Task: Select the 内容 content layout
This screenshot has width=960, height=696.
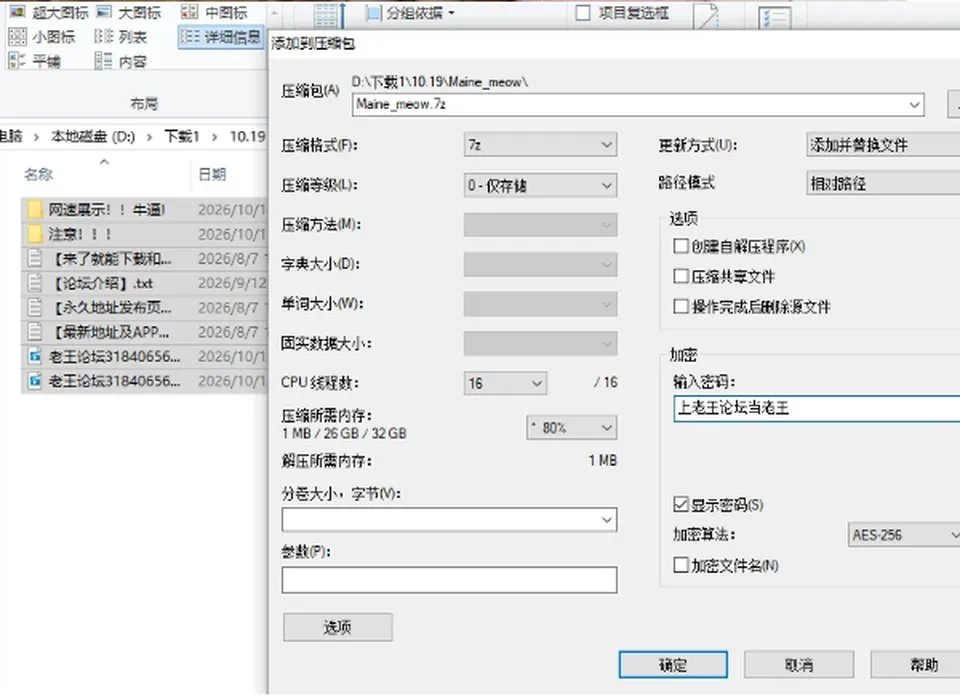Action: click(x=121, y=61)
